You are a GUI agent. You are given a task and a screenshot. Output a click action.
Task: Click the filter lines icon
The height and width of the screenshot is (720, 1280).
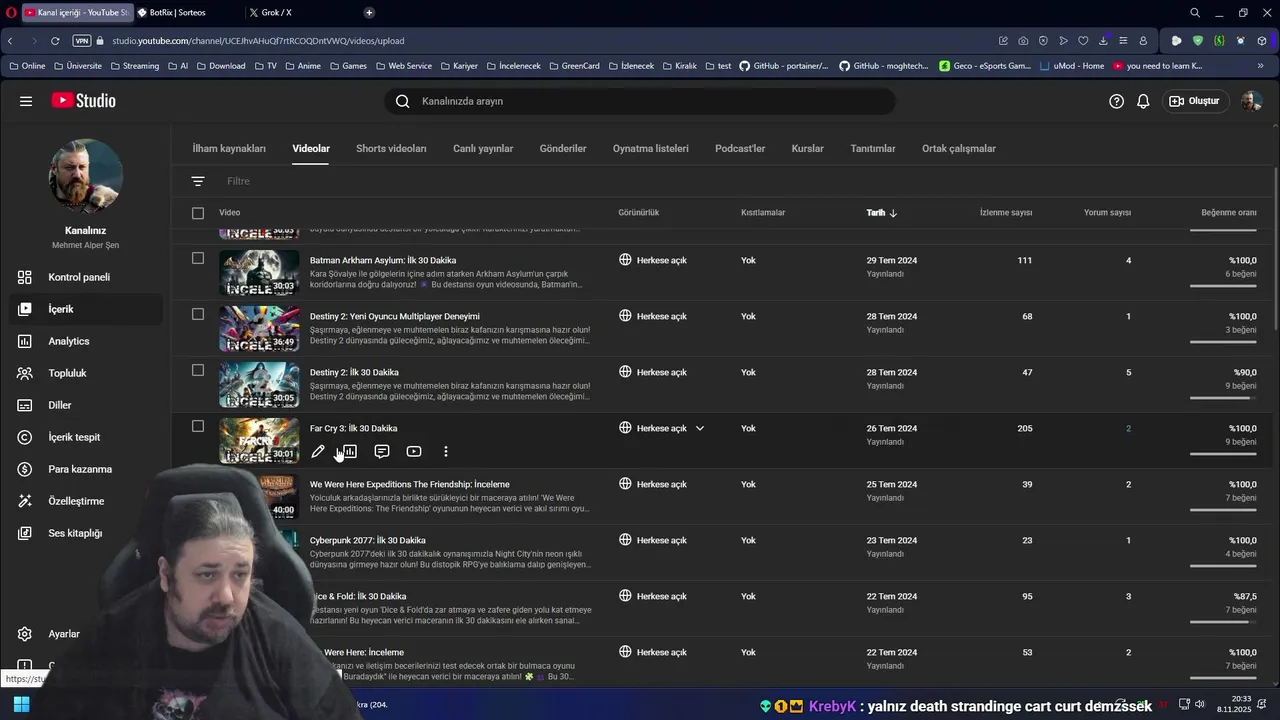click(x=198, y=181)
